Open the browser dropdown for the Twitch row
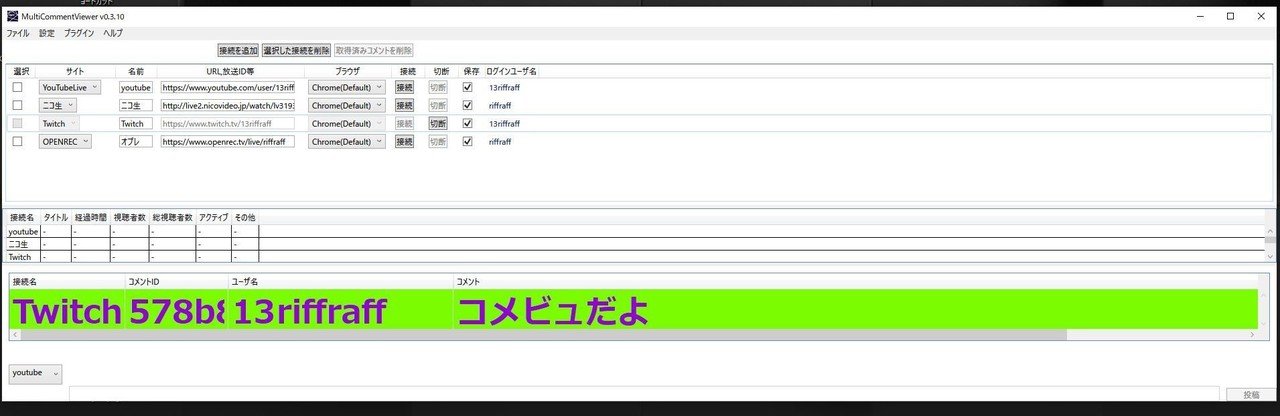The height and width of the screenshot is (416, 1280). click(346, 123)
